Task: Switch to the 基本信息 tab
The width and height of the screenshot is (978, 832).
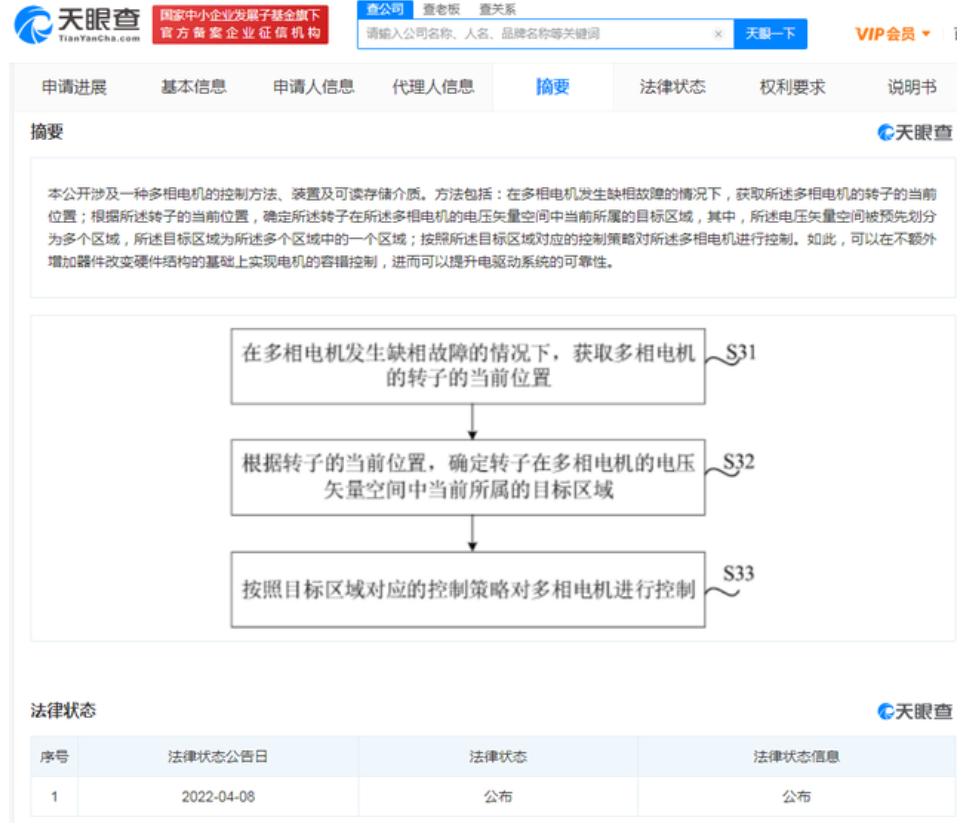Action: [196, 88]
